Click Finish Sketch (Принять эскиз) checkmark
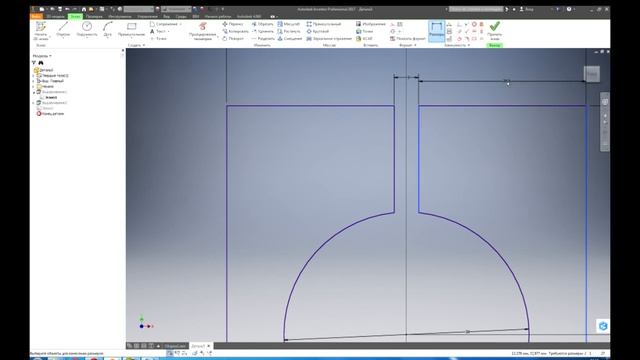 coord(495,30)
